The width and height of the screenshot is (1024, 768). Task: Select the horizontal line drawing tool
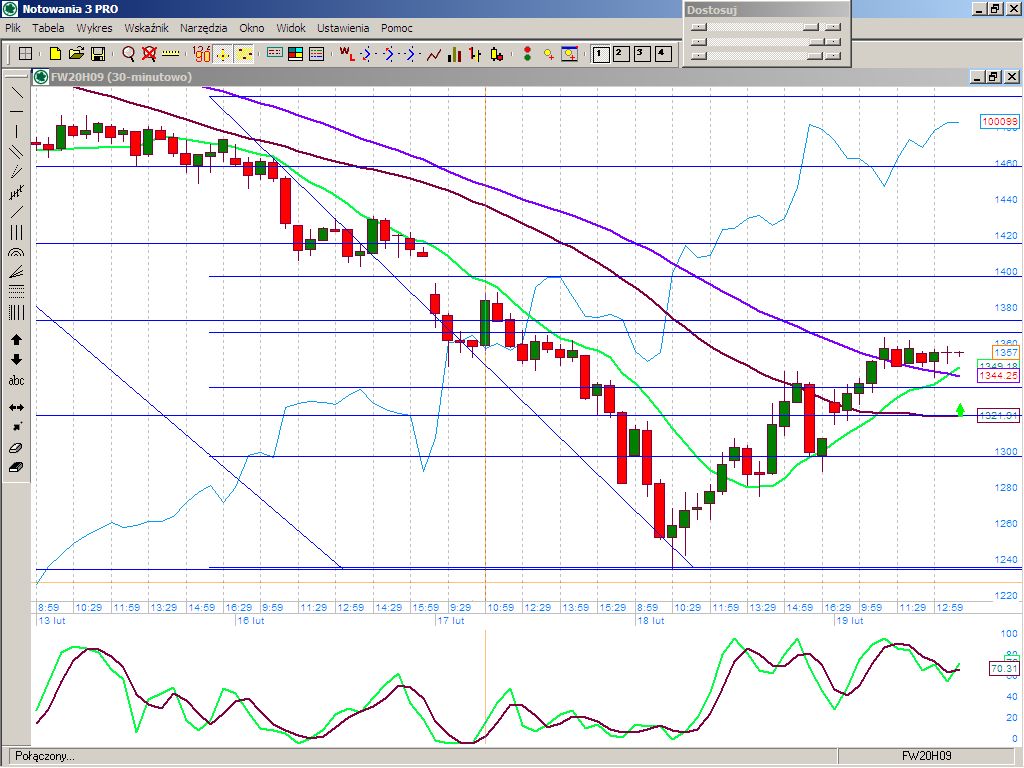click(x=16, y=112)
